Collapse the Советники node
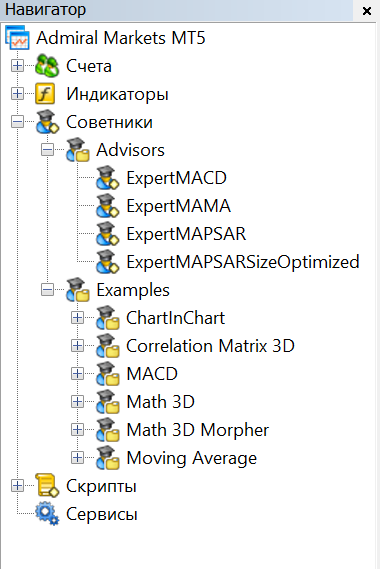 [17, 122]
